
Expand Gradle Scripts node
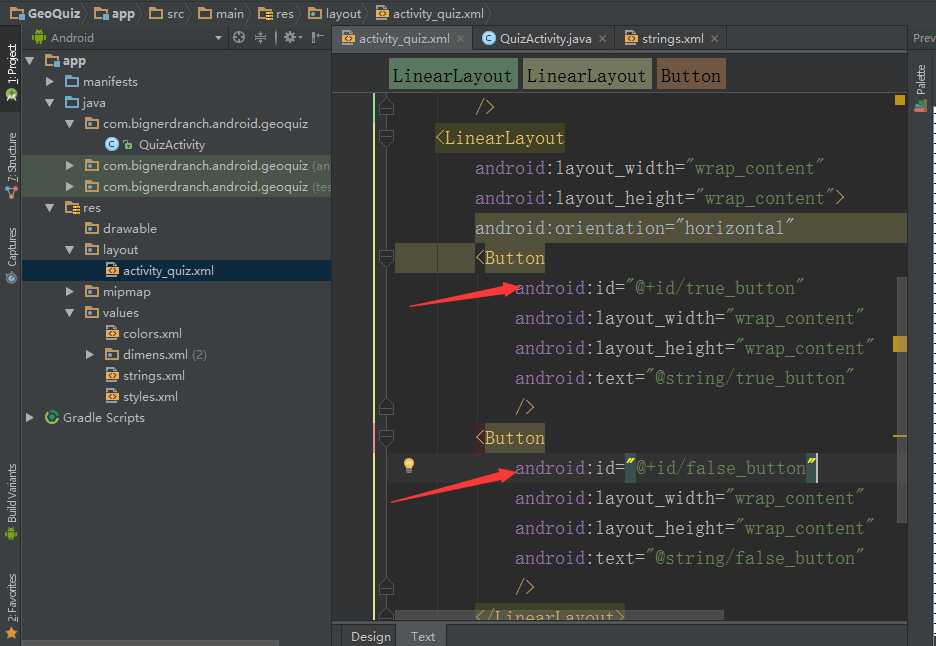pyautogui.click(x=30, y=417)
